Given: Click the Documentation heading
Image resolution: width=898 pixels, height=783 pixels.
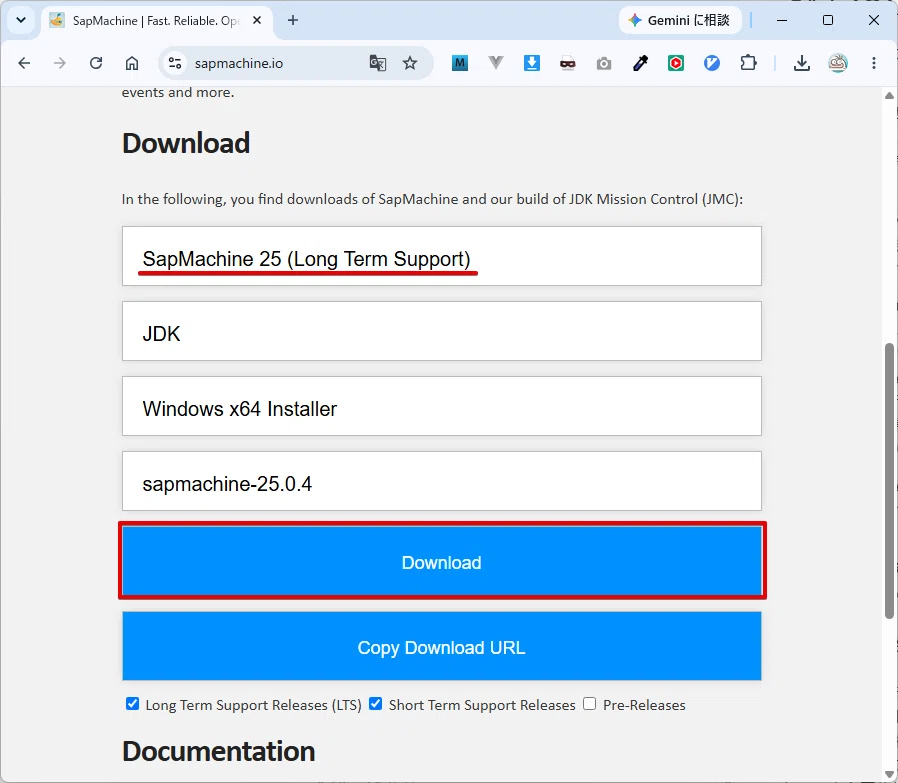Looking at the screenshot, I should coord(219,751).
